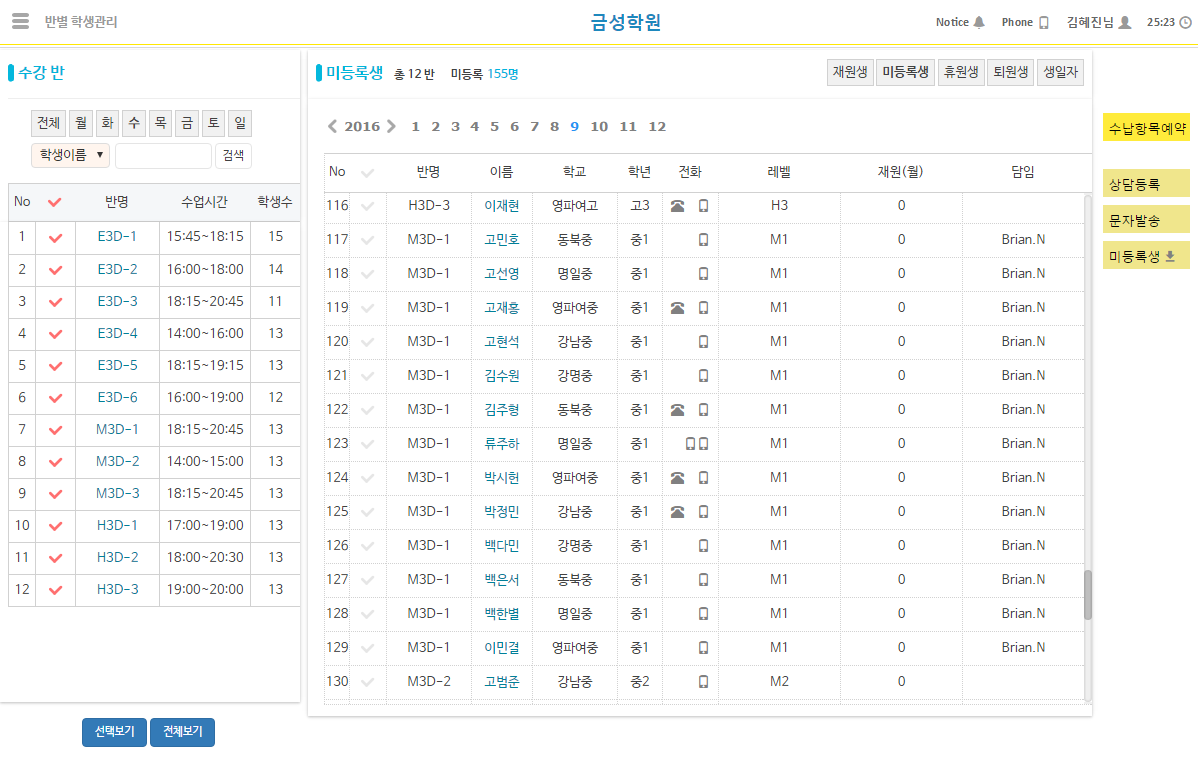Image resolution: width=1198 pixels, height=757 pixels.
Task: Click landline phone icon for 박시현
Action: point(678,477)
